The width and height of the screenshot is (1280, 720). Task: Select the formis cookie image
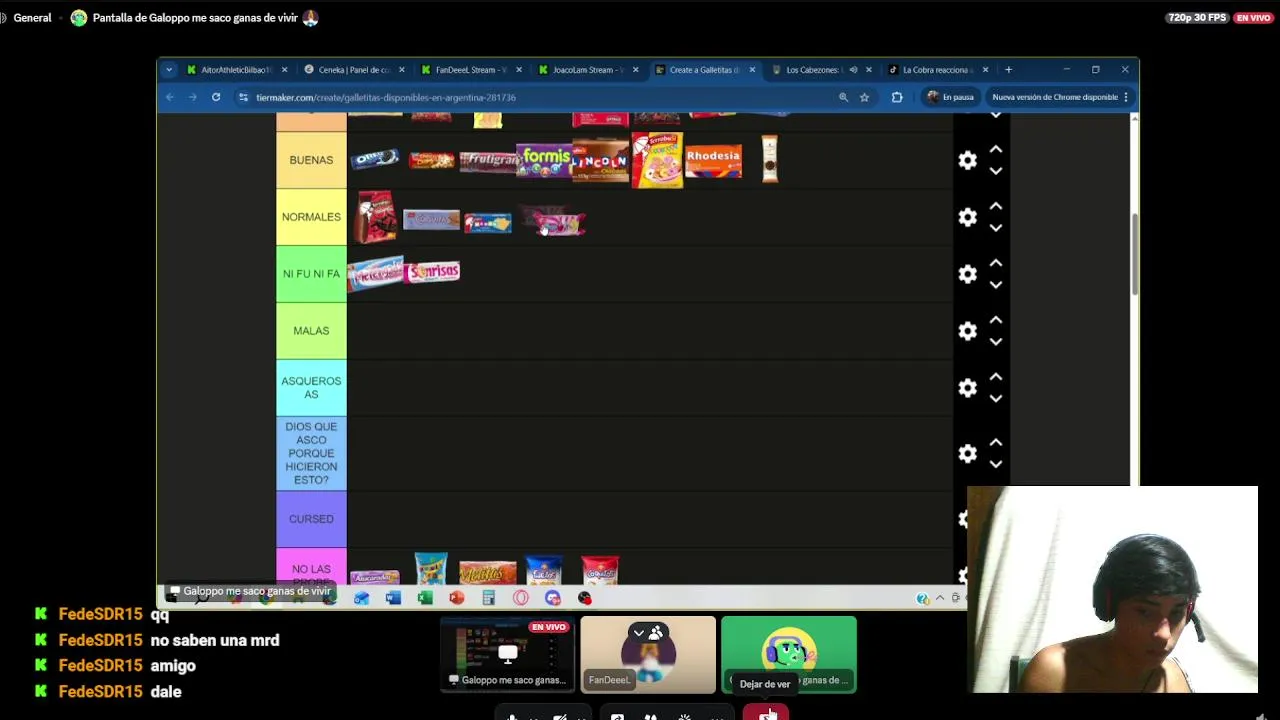545,160
